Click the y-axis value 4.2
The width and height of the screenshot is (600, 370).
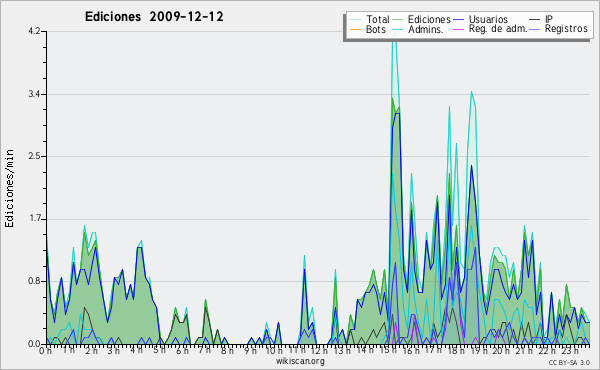[34, 31]
